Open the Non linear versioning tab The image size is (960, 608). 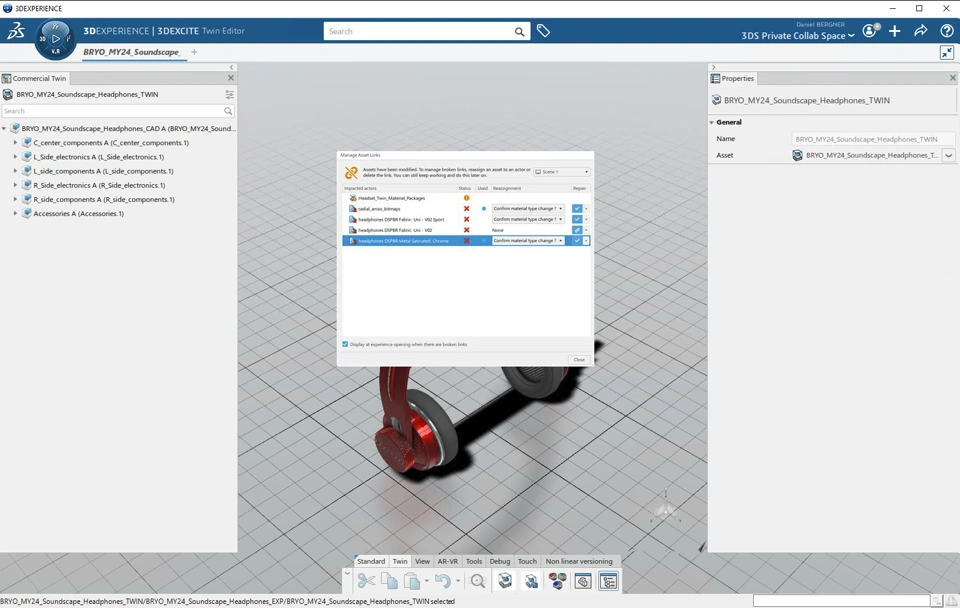579,561
